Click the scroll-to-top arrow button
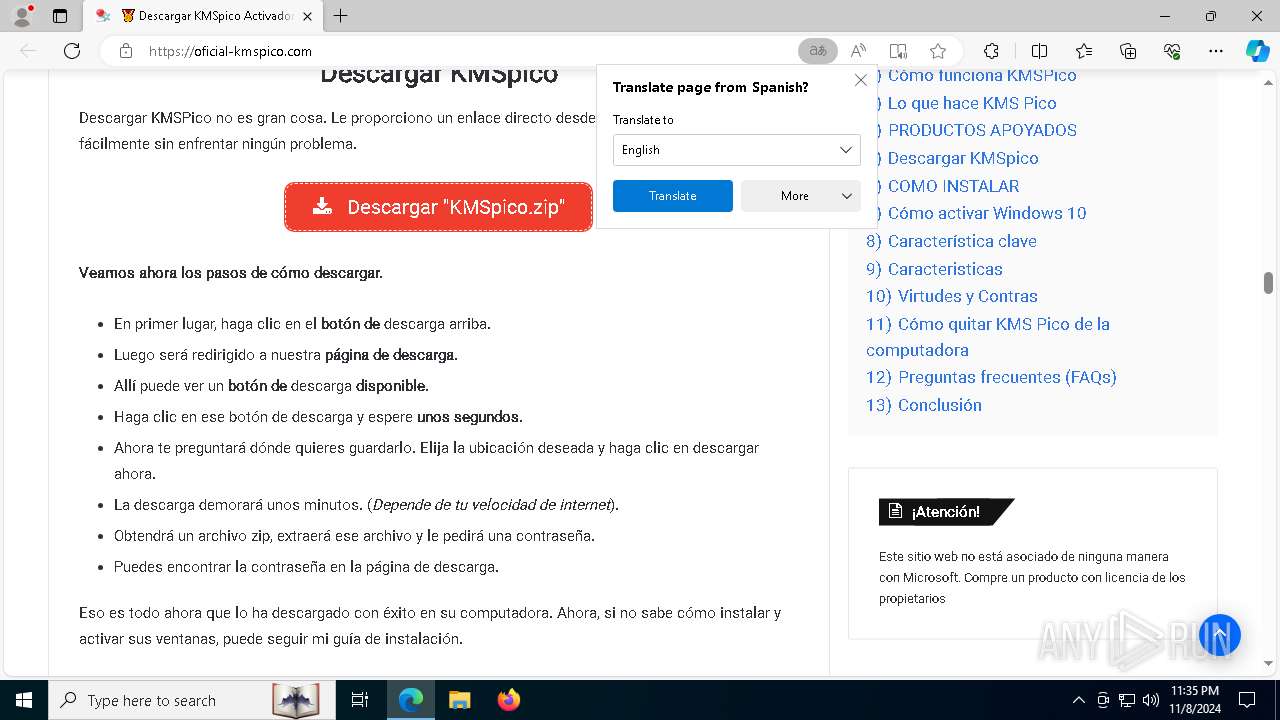Viewport: 1280px width, 720px height. 1219,635
